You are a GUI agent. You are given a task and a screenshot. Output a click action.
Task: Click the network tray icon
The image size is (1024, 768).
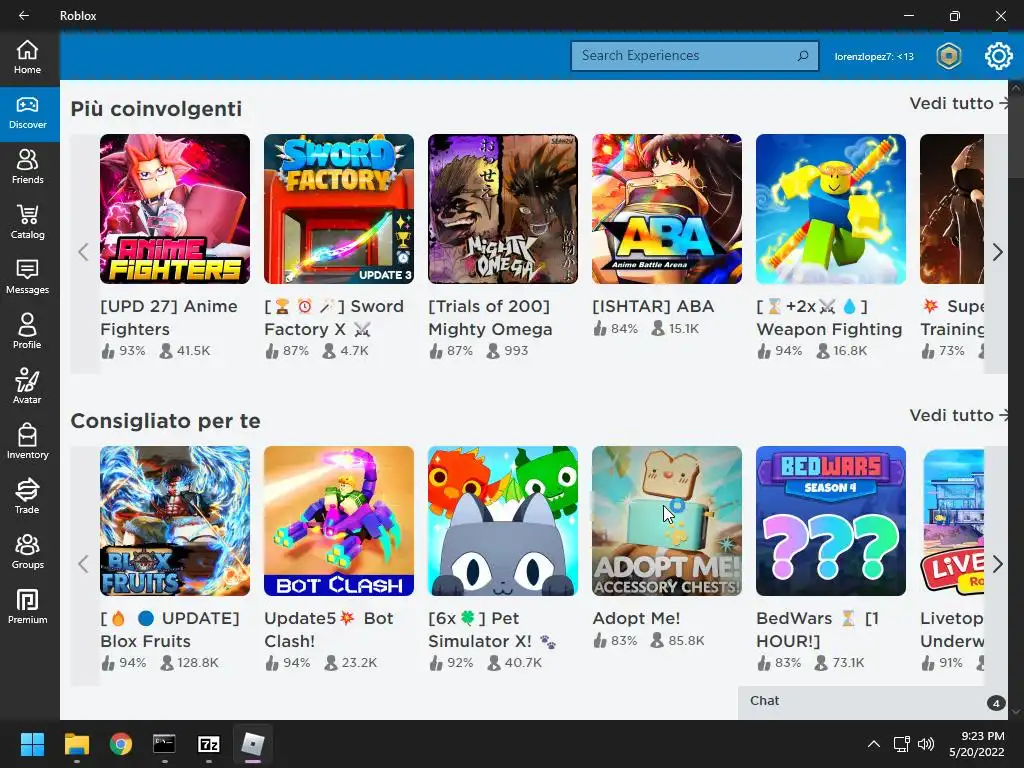click(x=901, y=744)
